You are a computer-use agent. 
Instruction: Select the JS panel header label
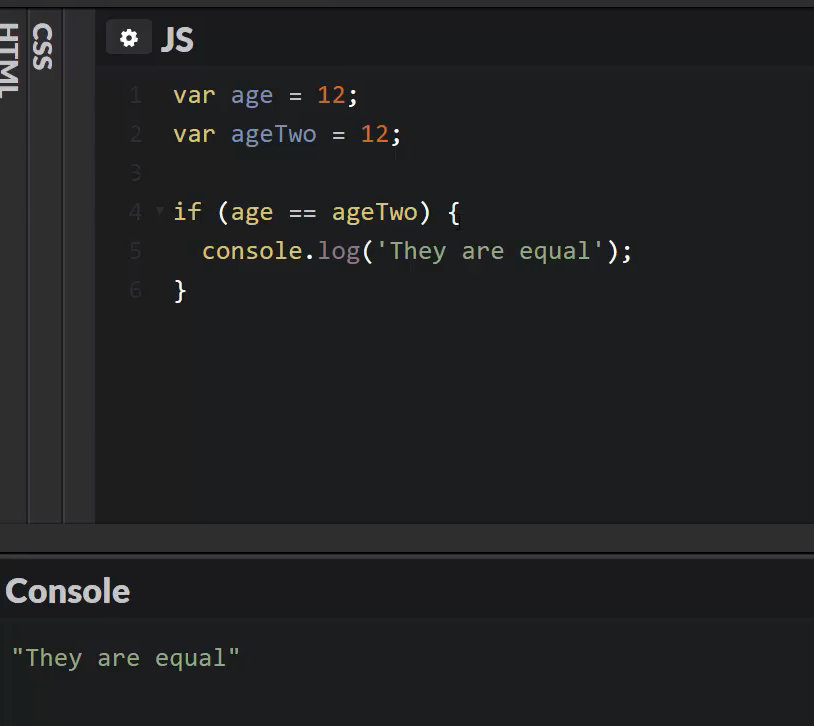pyautogui.click(x=177, y=40)
